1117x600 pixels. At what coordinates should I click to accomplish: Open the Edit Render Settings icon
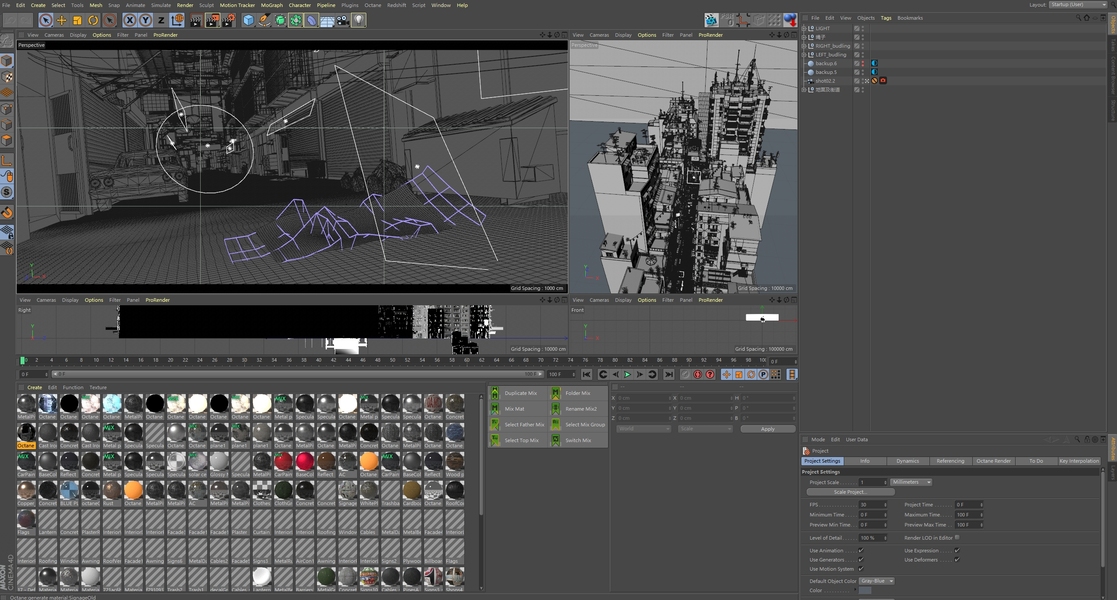[x=228, y=20]
